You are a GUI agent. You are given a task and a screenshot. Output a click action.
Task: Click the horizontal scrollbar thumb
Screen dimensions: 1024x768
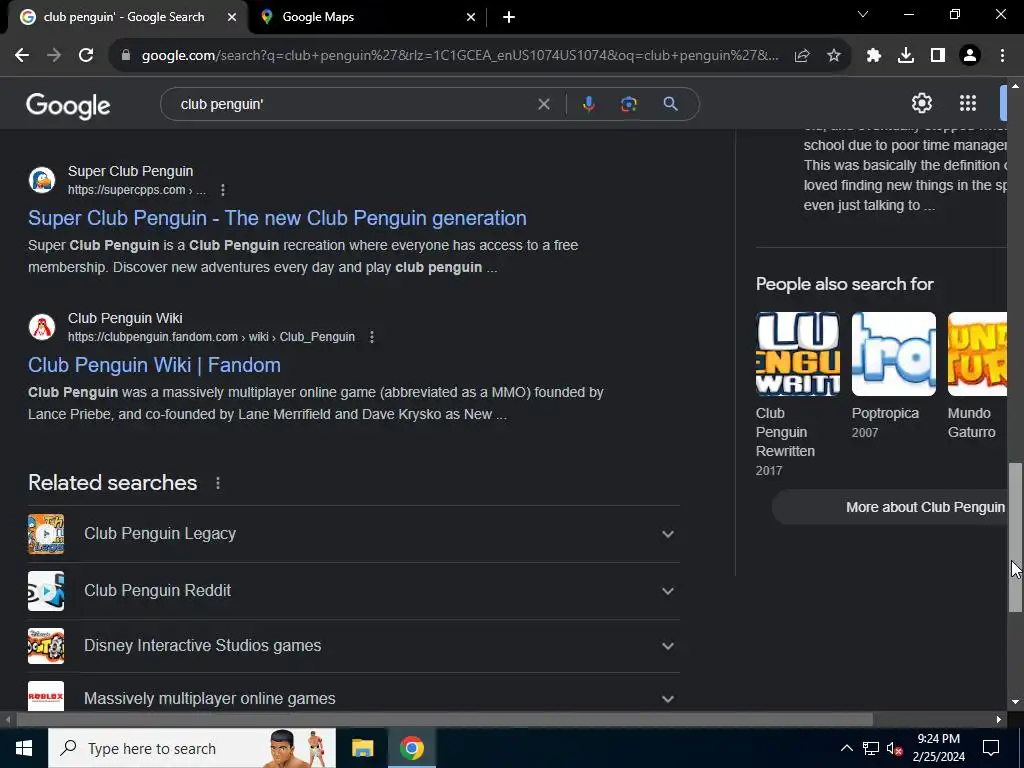click(x=444, y=720)
